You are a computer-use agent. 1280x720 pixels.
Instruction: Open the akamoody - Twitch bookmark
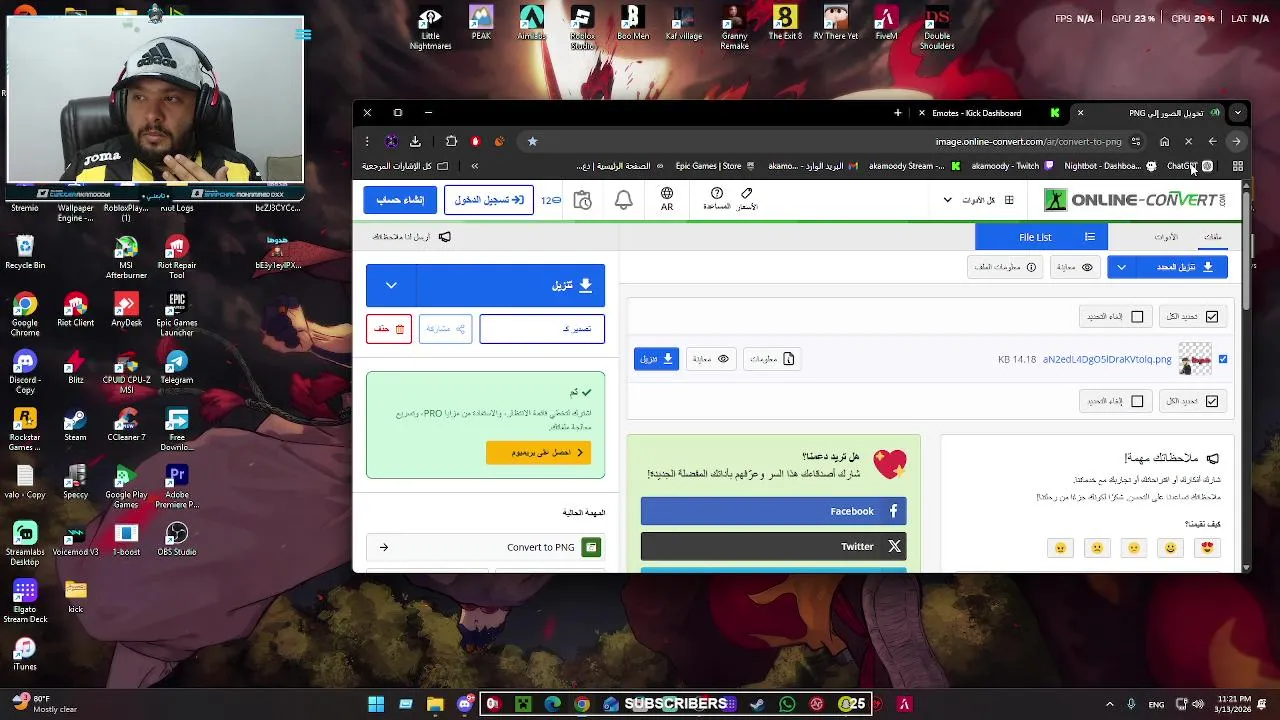pos(1012,166)
